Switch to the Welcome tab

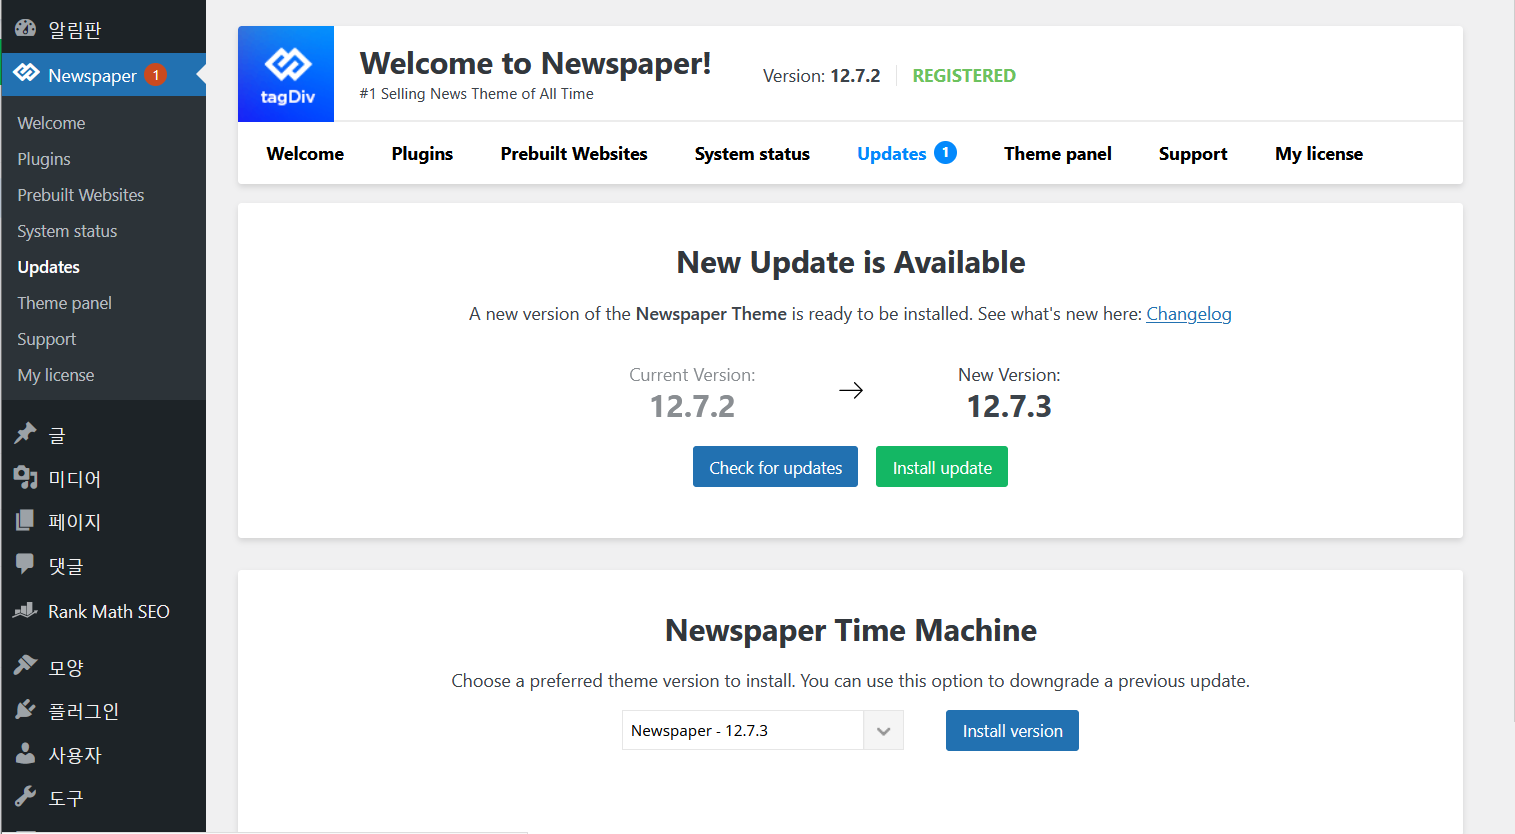point(305,153)
